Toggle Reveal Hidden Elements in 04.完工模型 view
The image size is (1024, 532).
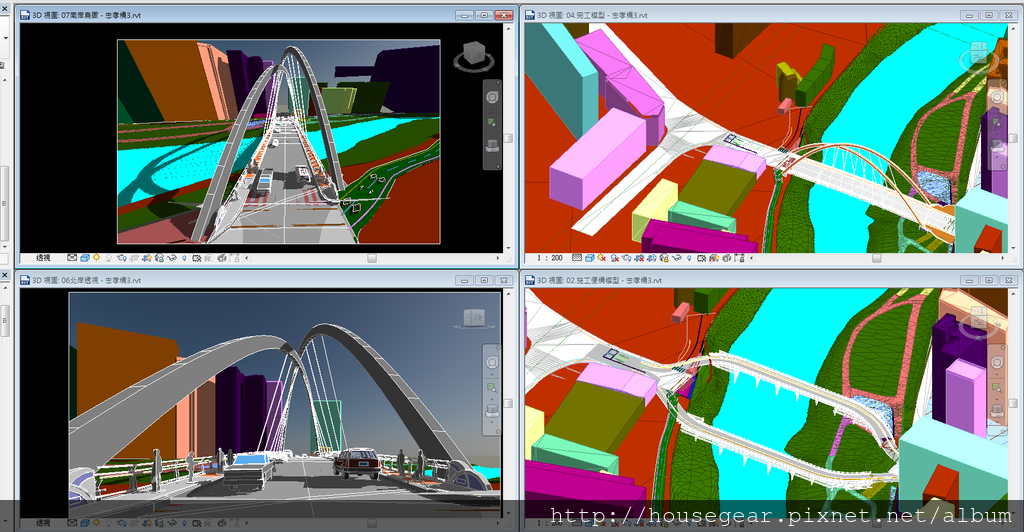point(689,258)
